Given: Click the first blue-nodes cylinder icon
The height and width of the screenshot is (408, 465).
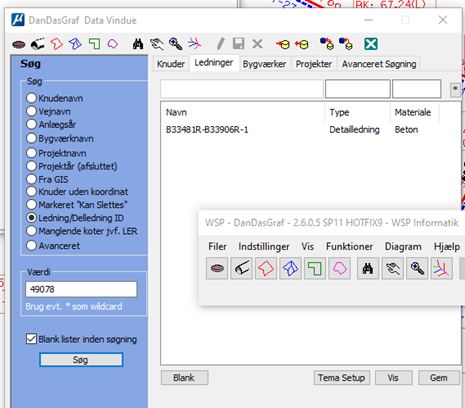Looking at the screenshot, I should click(x=327, y=44).
